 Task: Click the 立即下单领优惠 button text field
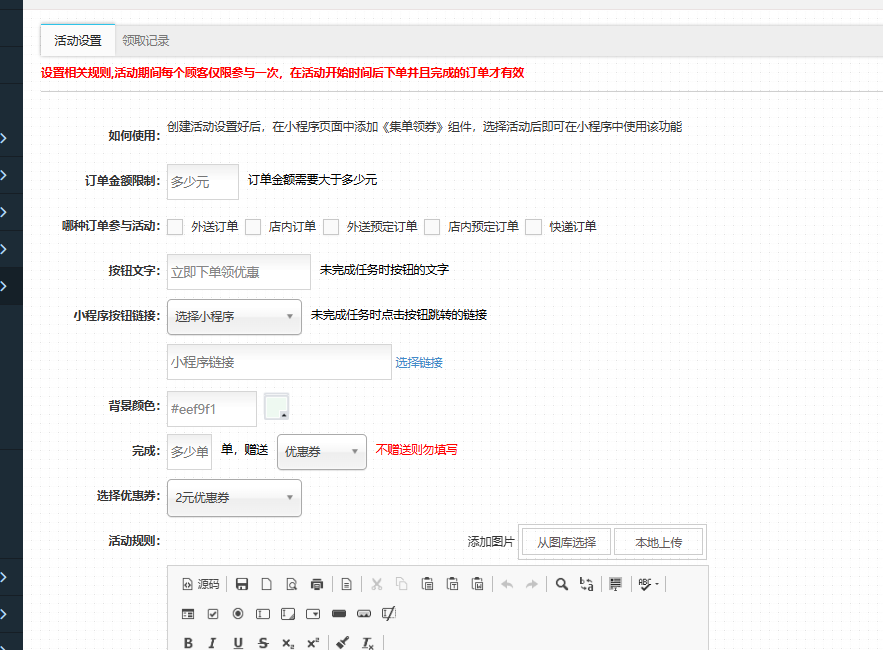point(239,272)
